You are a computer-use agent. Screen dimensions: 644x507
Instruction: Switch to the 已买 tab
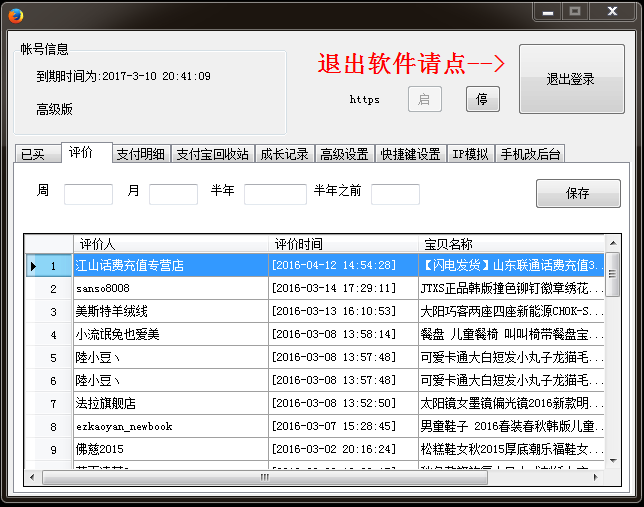[x=33, y=154]
